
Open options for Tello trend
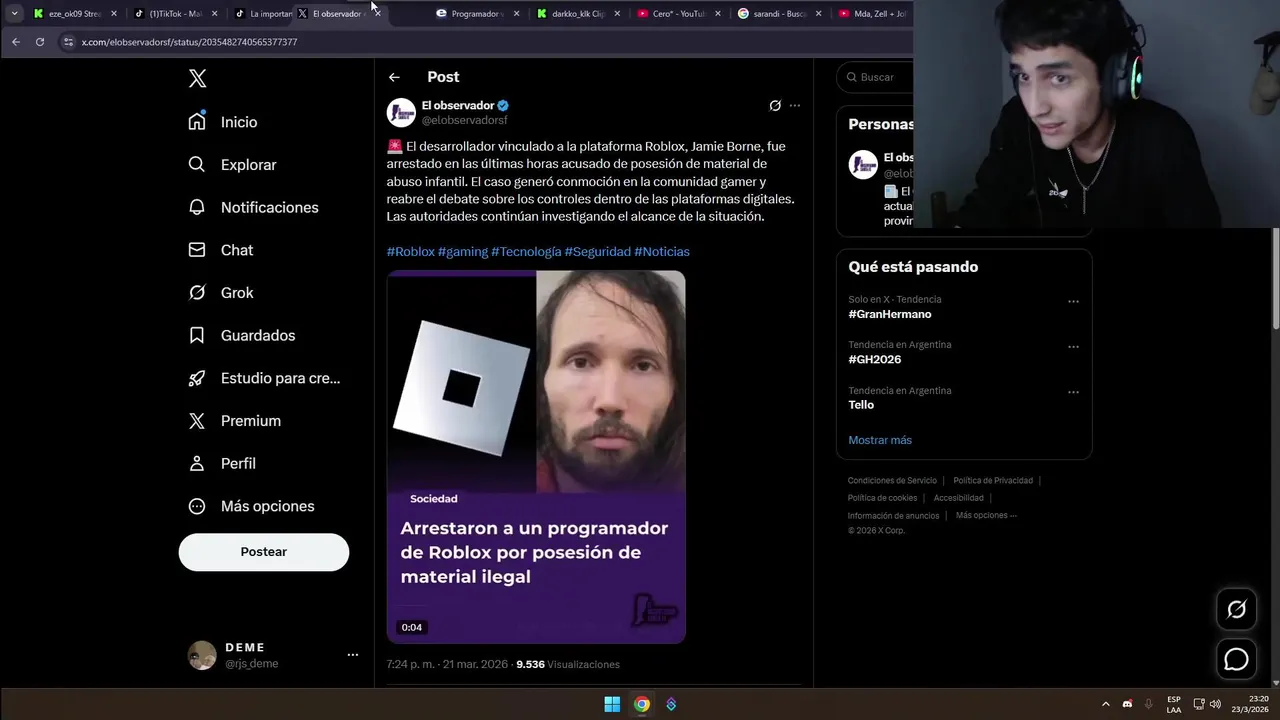(x=1073, y=392)
